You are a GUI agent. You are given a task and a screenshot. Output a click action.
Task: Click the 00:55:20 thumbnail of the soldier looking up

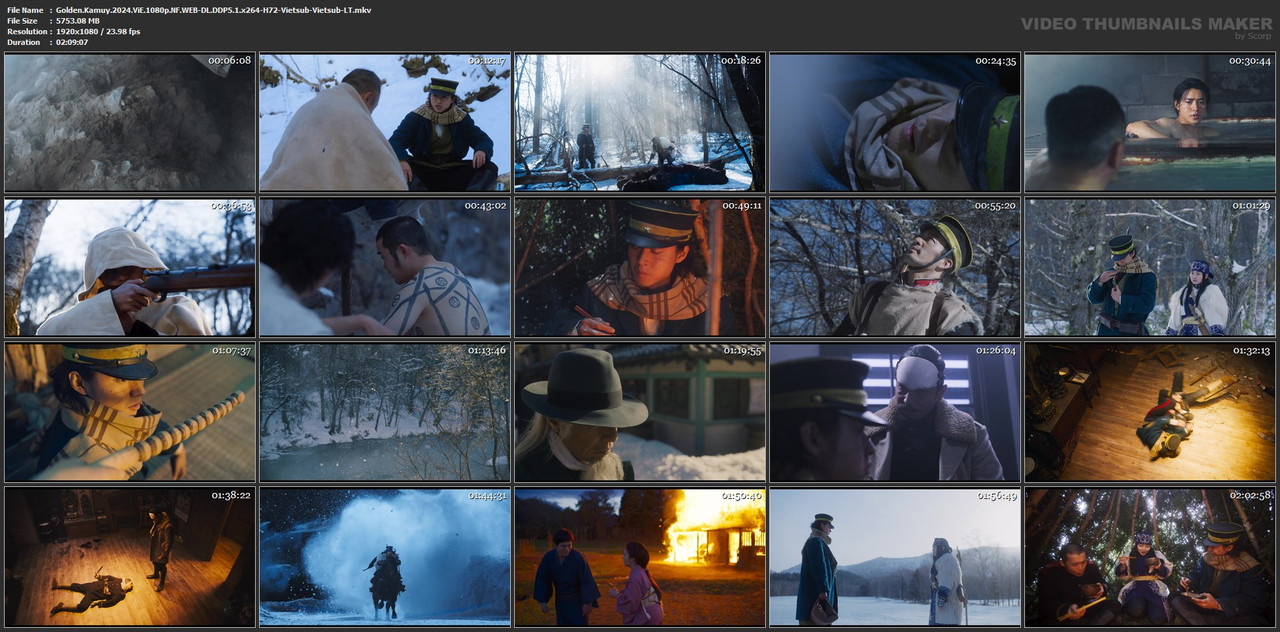(x=895, y=267)
